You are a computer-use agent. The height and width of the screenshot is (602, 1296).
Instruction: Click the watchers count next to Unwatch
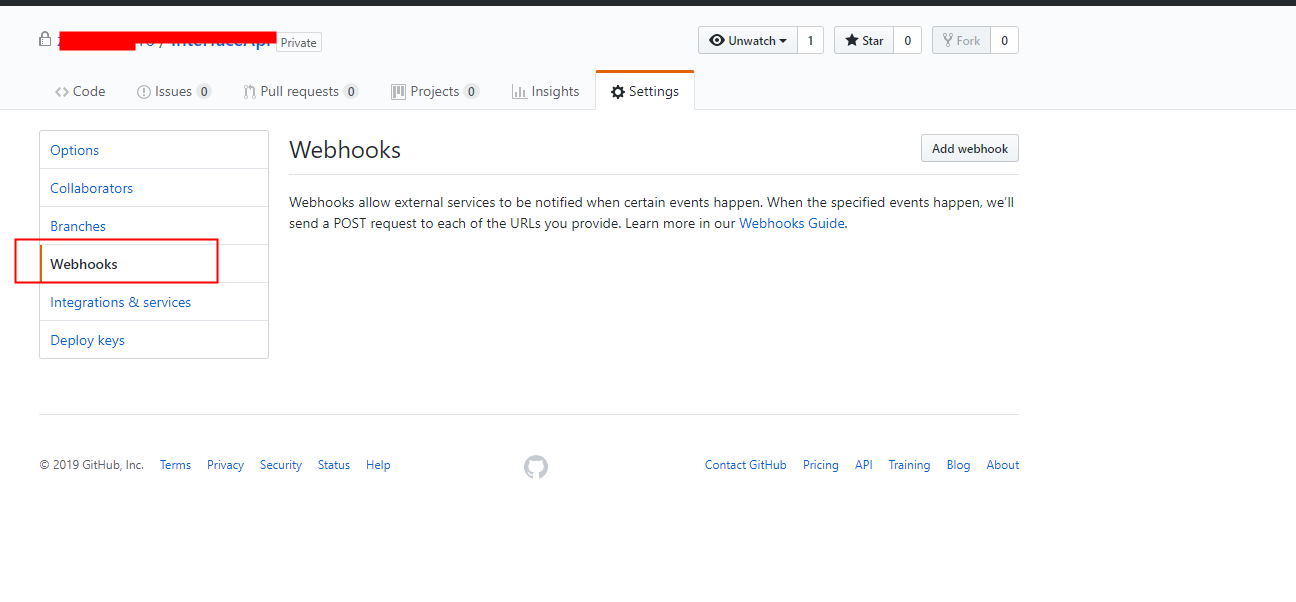coord(810,40)
